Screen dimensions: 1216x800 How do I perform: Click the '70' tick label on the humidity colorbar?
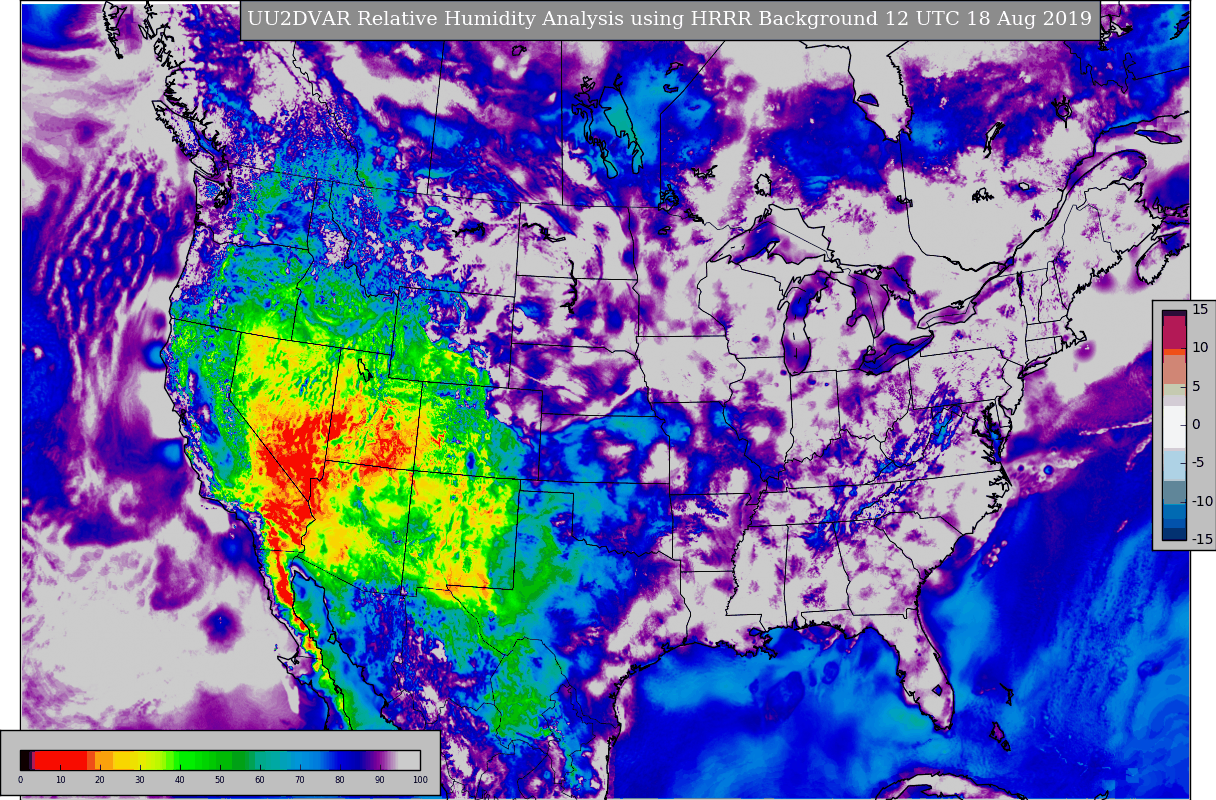300,779
